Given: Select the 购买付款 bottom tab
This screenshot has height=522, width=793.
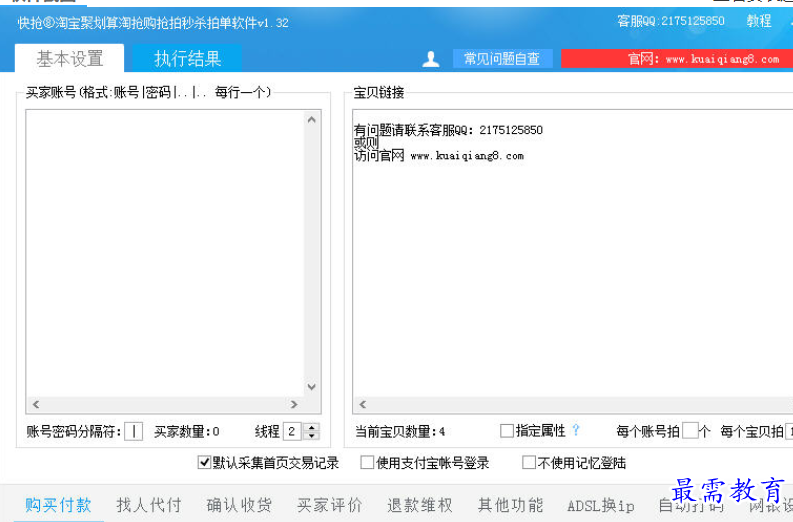Looking at the screenshot, I should [x=58, y=505].
